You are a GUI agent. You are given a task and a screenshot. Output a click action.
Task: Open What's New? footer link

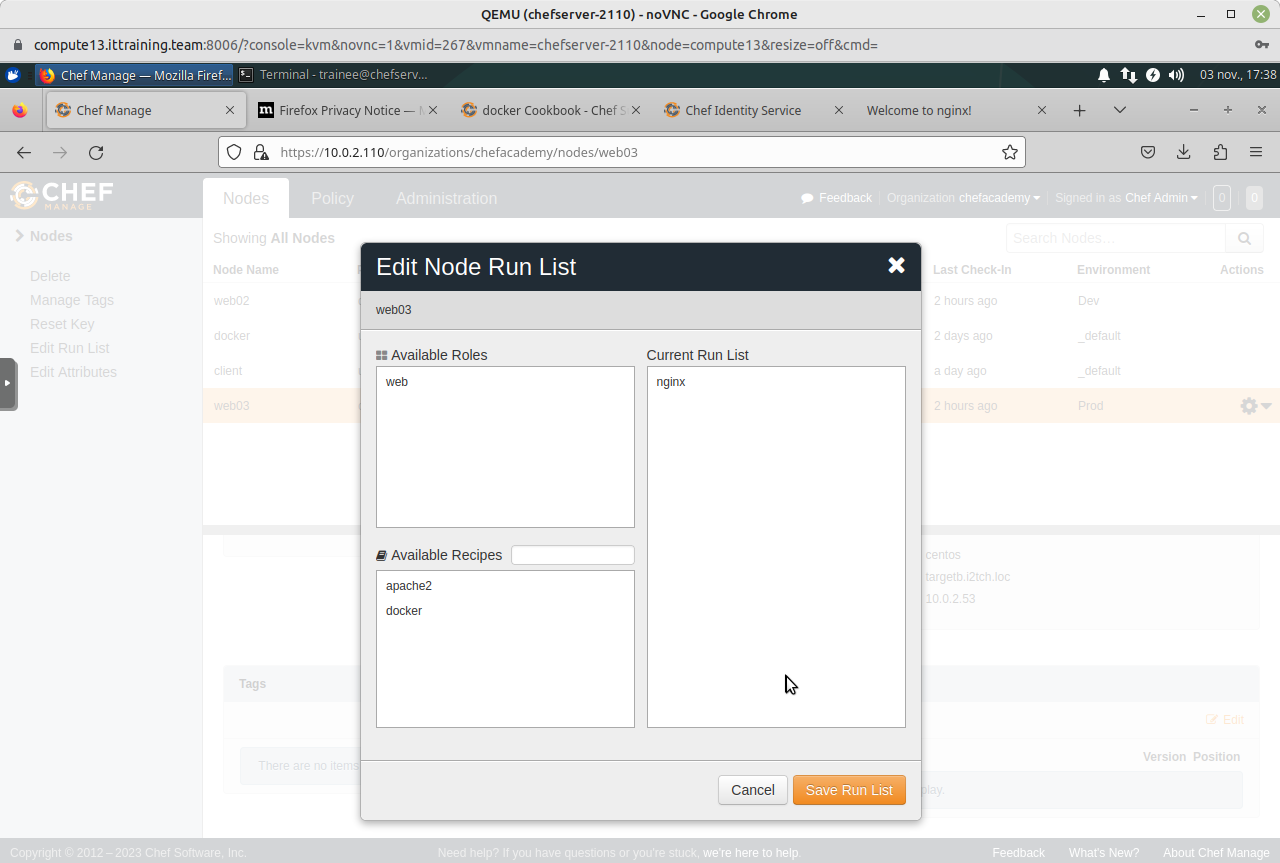(1103, 853)
